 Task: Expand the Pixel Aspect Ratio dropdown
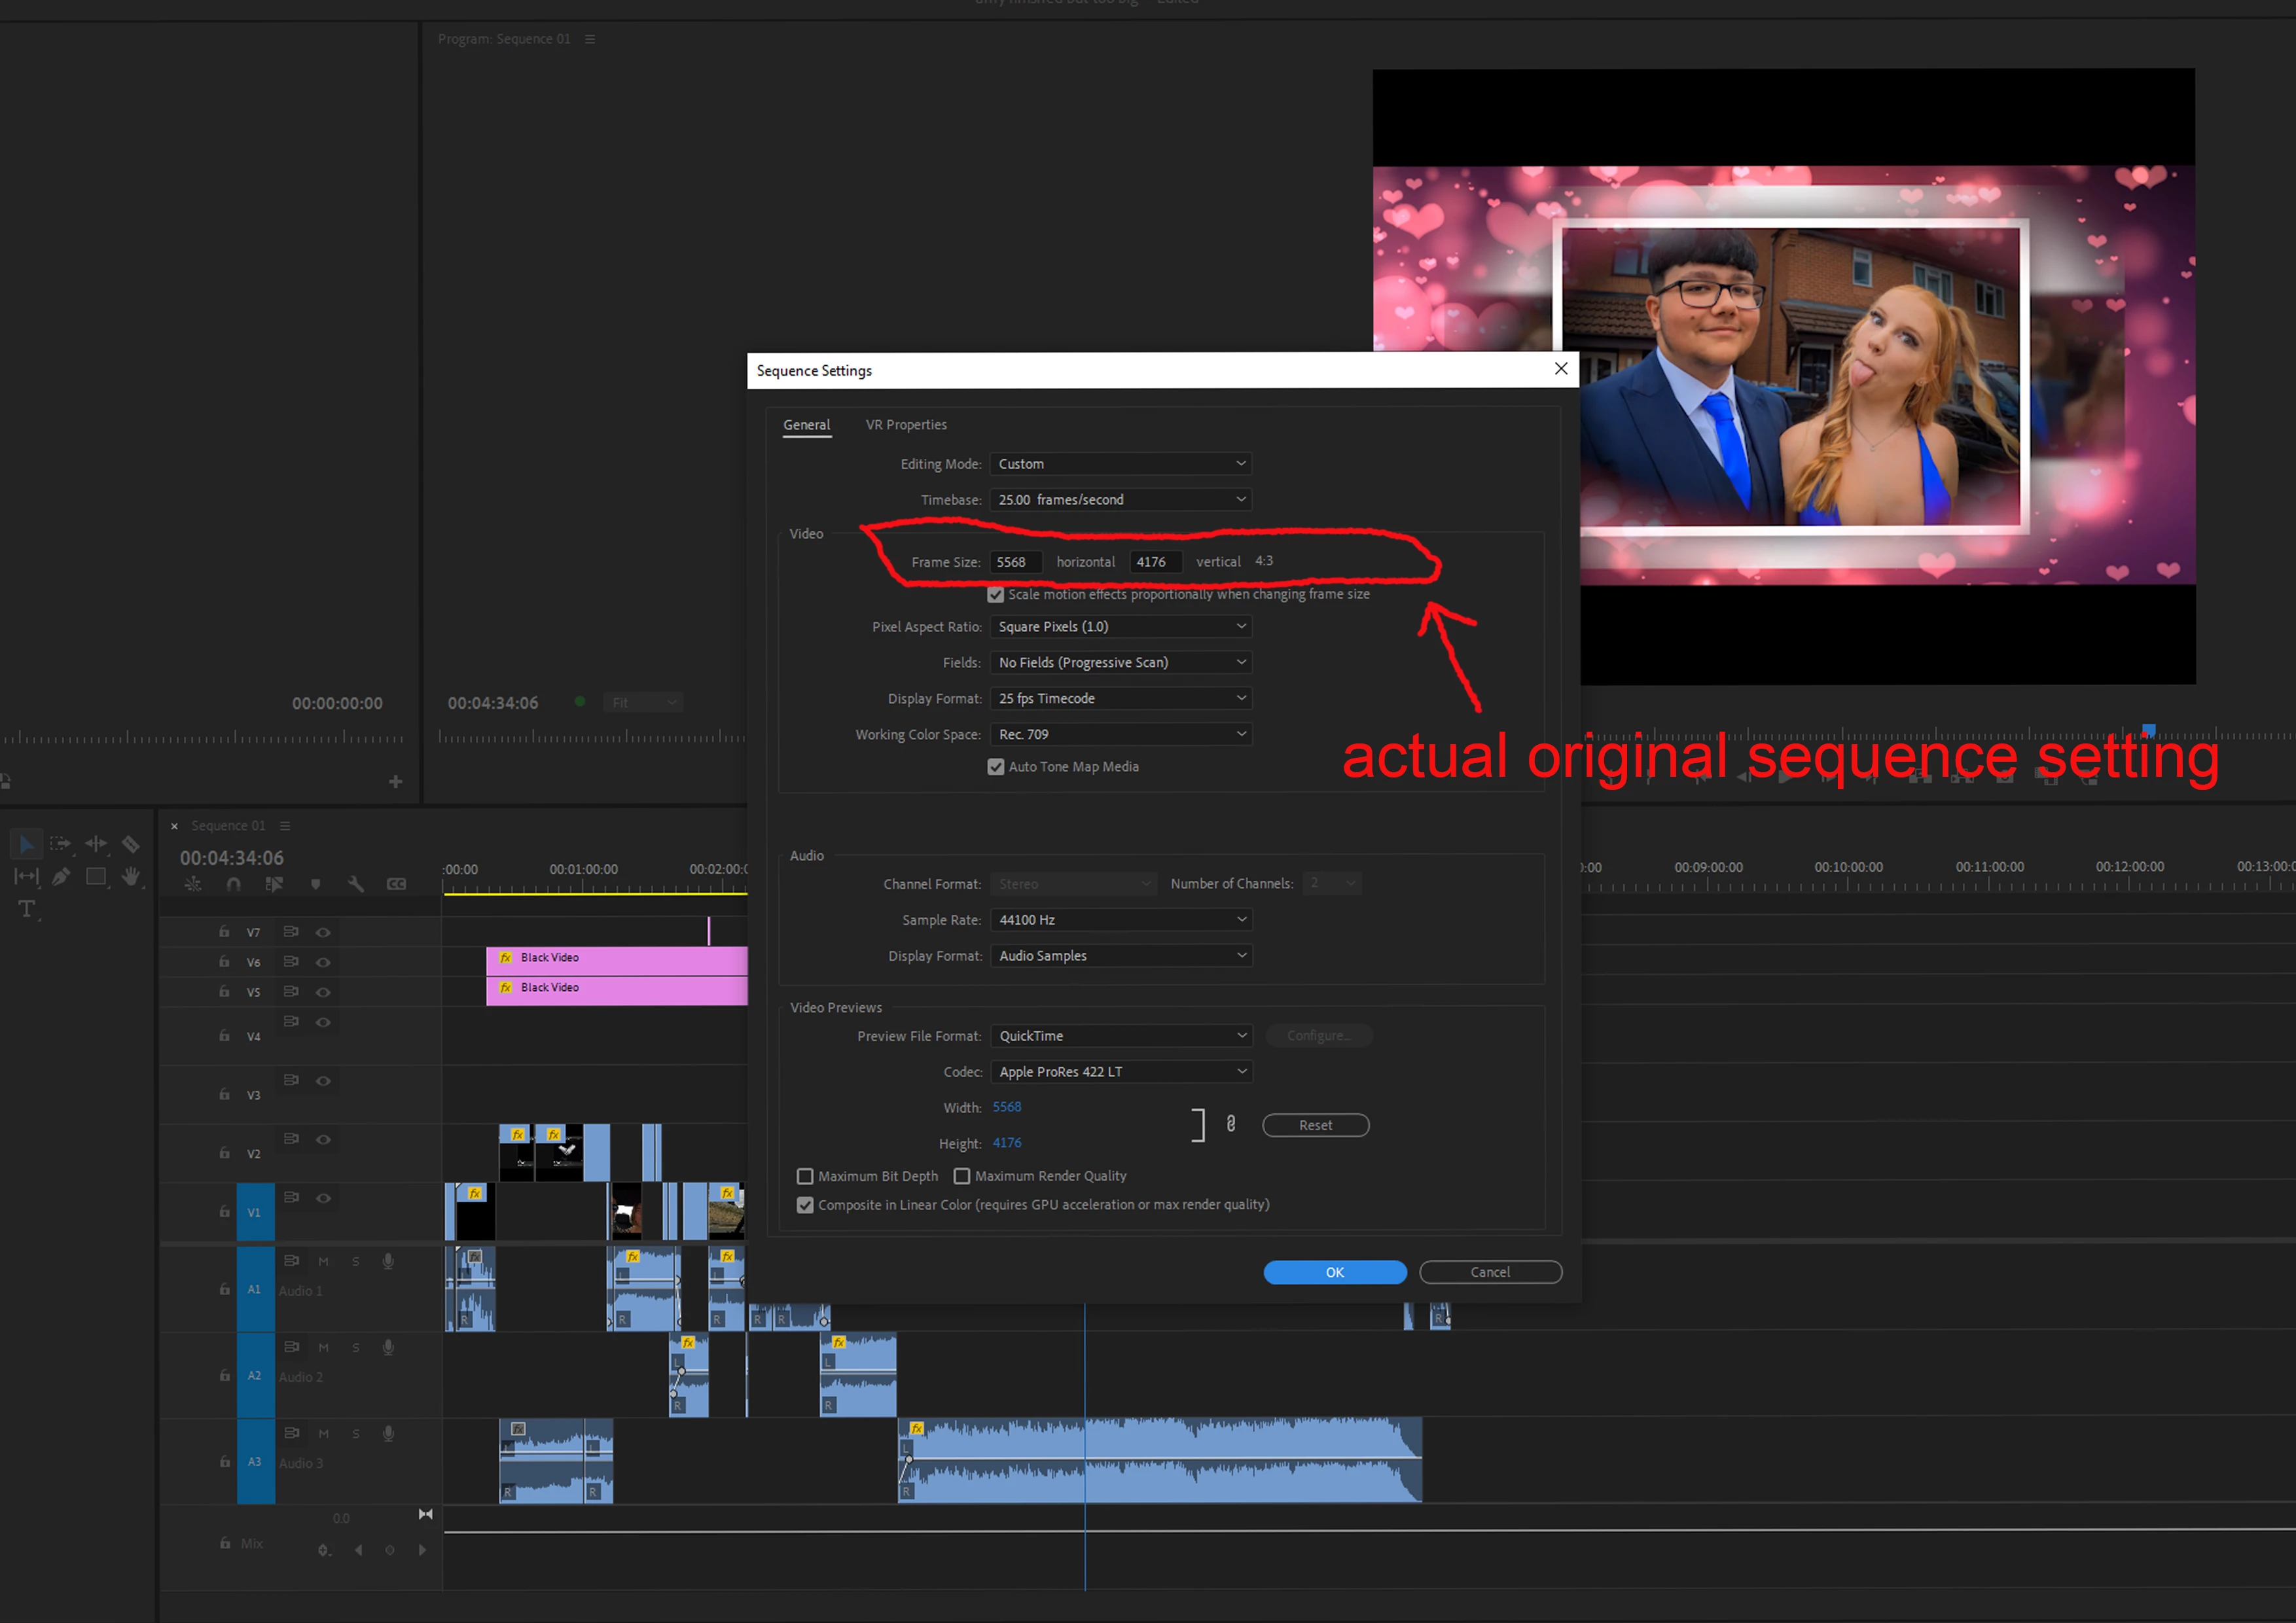(x=1120, y=627)
